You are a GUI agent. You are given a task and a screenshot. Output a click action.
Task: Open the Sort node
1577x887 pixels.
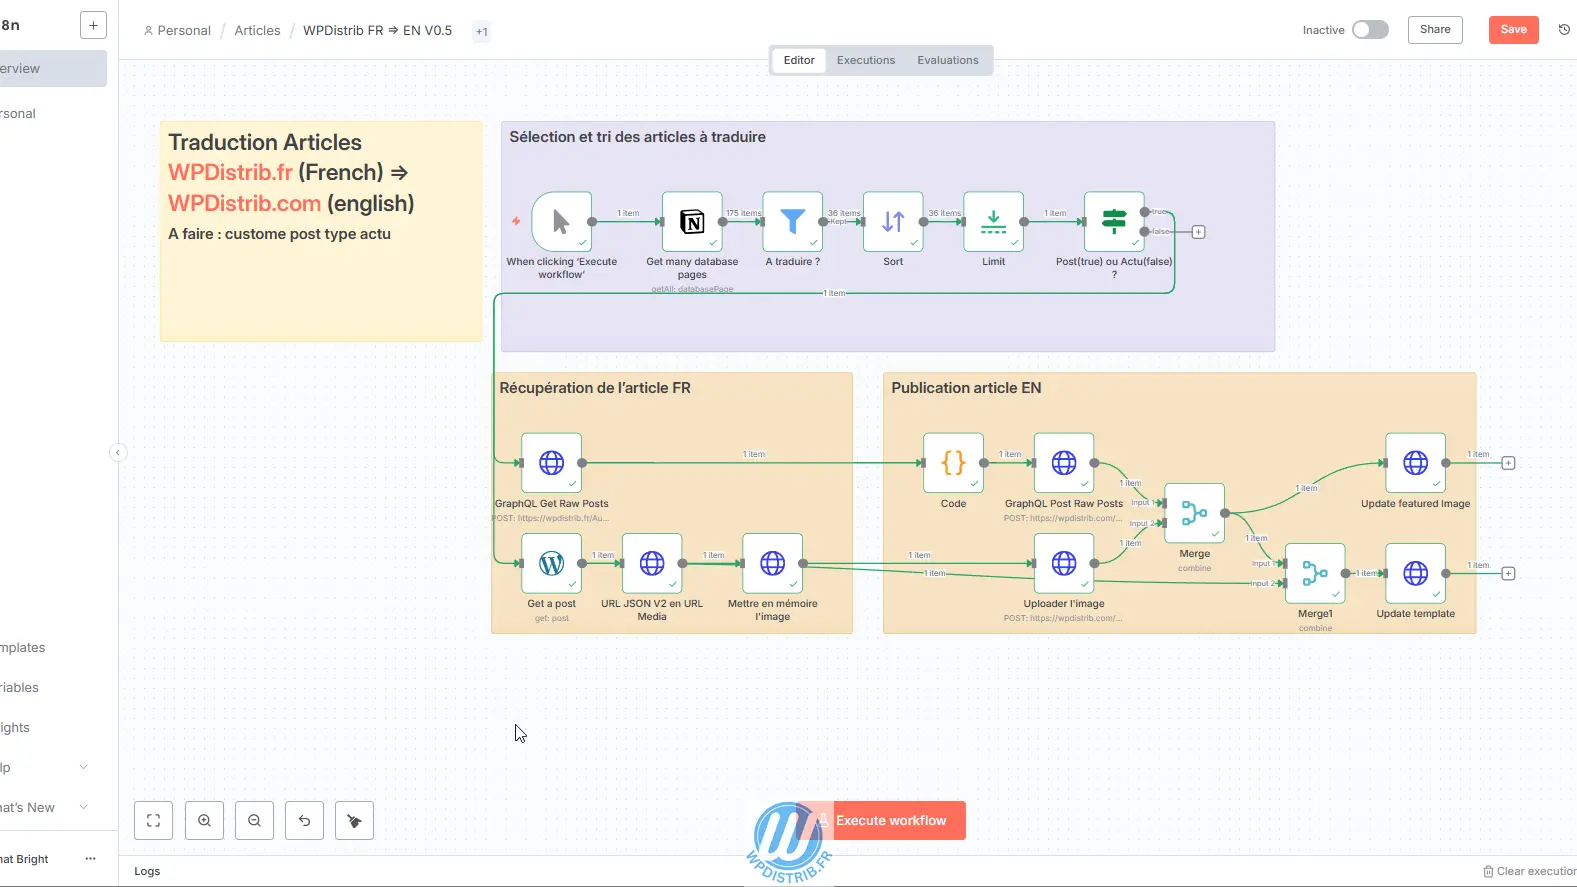(893, 221)
